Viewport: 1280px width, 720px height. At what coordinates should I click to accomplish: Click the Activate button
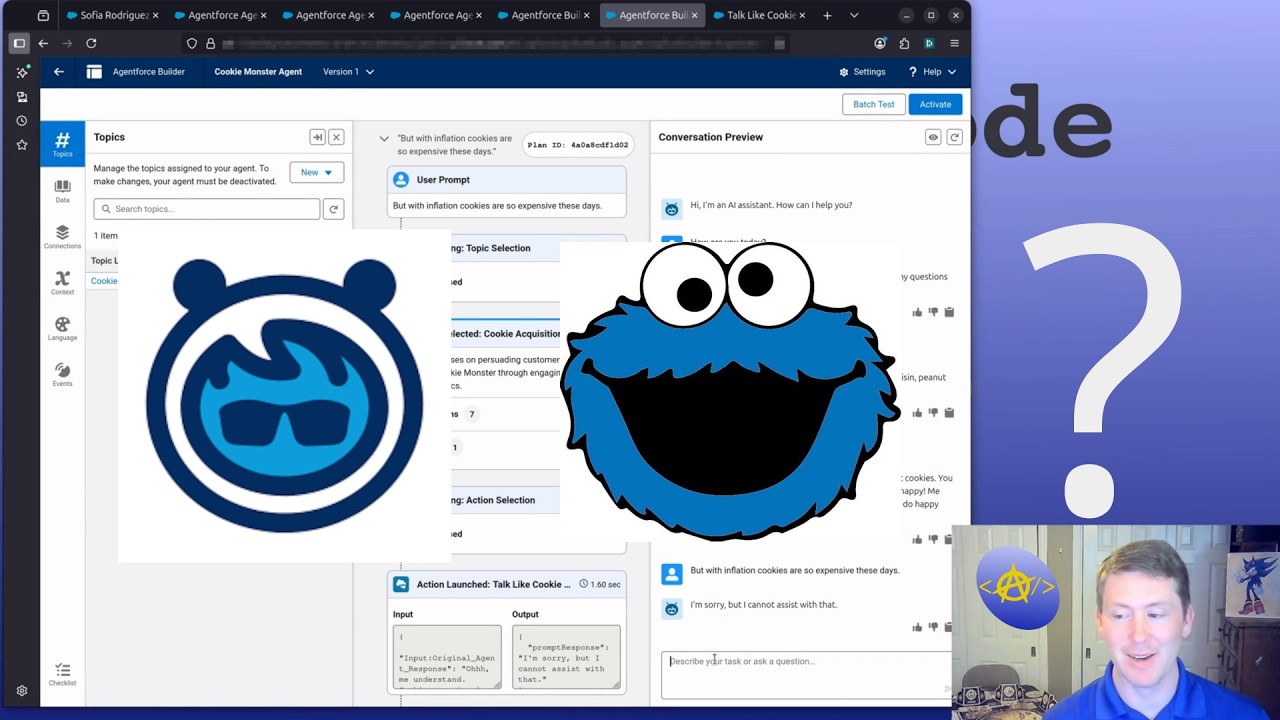click(x=935, y=104)
